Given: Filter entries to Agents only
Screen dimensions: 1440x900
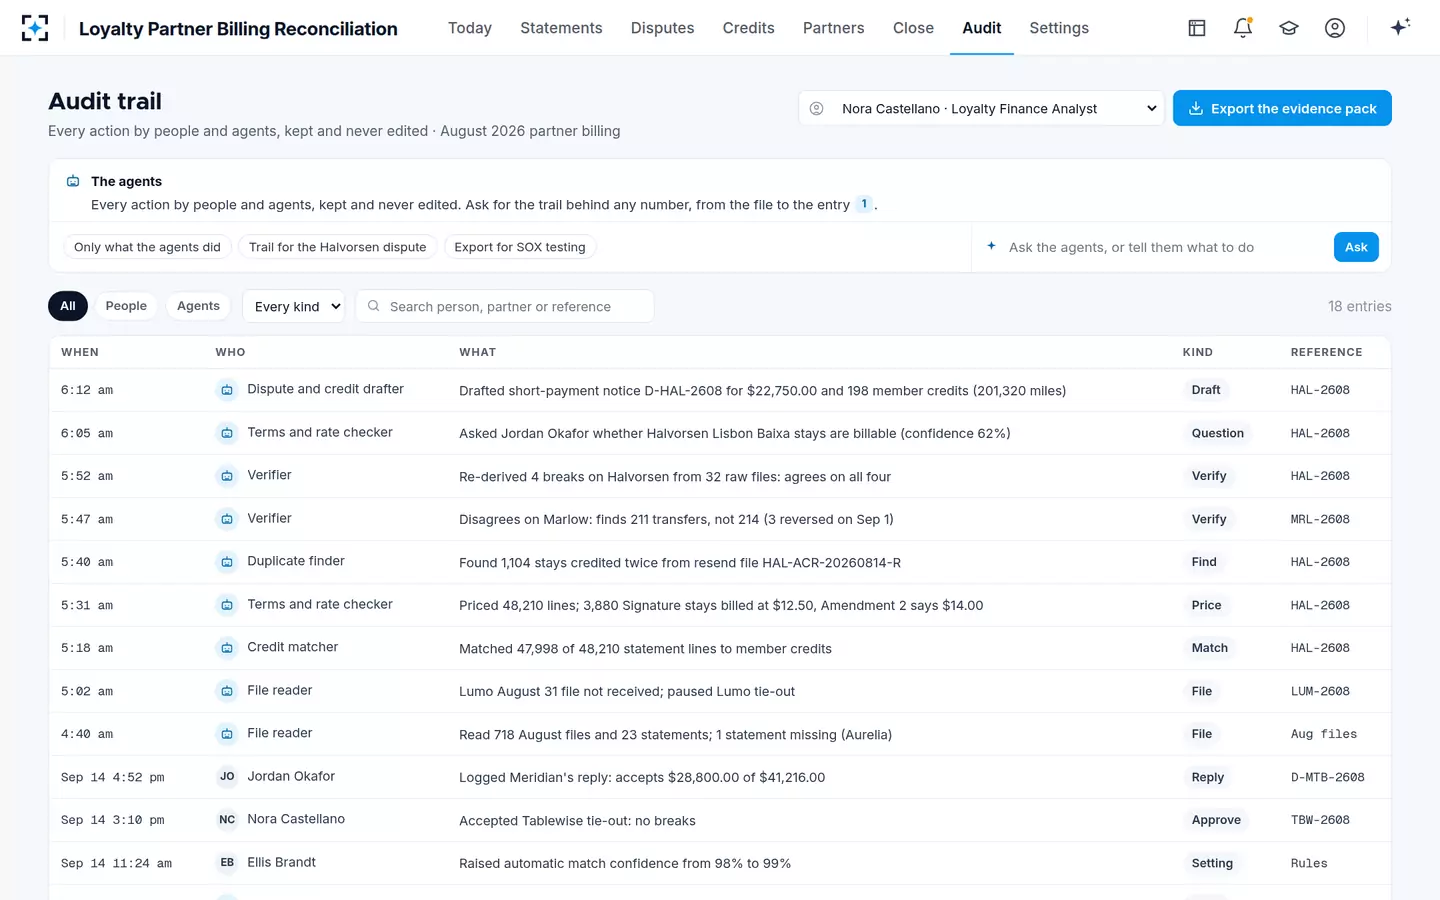Looking at the screenshot, I should pos(198,306).
